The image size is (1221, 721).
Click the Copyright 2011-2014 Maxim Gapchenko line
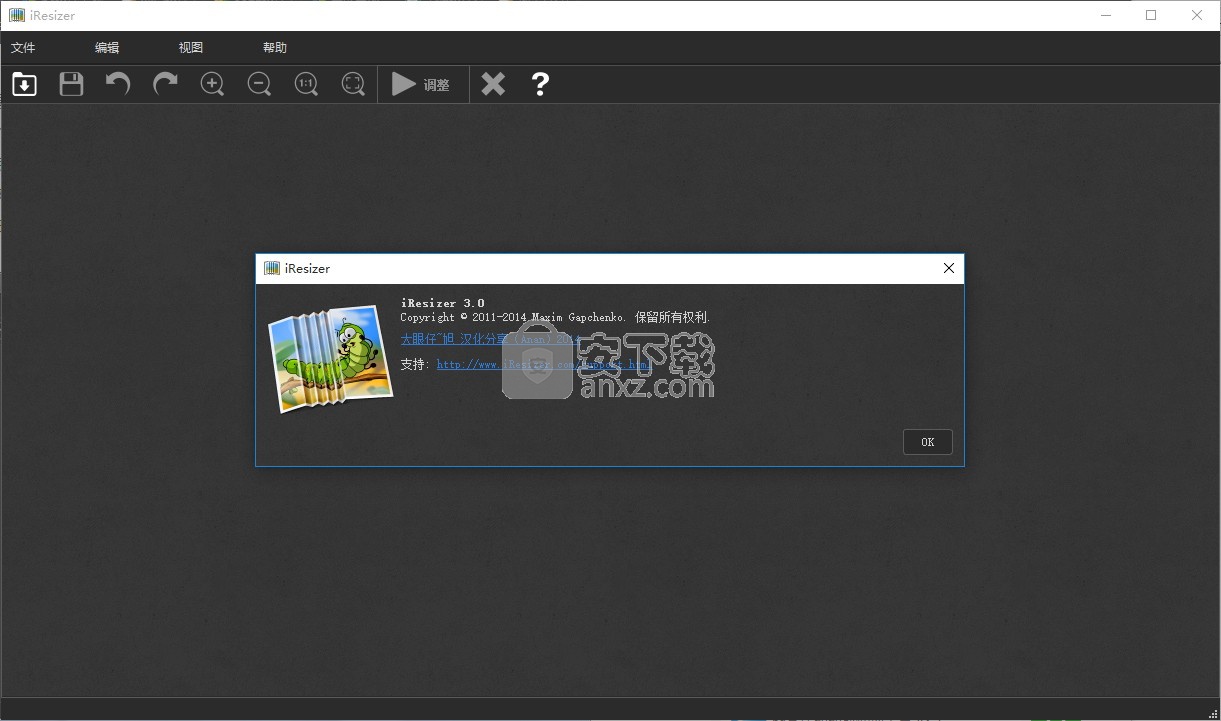point(555,317)
